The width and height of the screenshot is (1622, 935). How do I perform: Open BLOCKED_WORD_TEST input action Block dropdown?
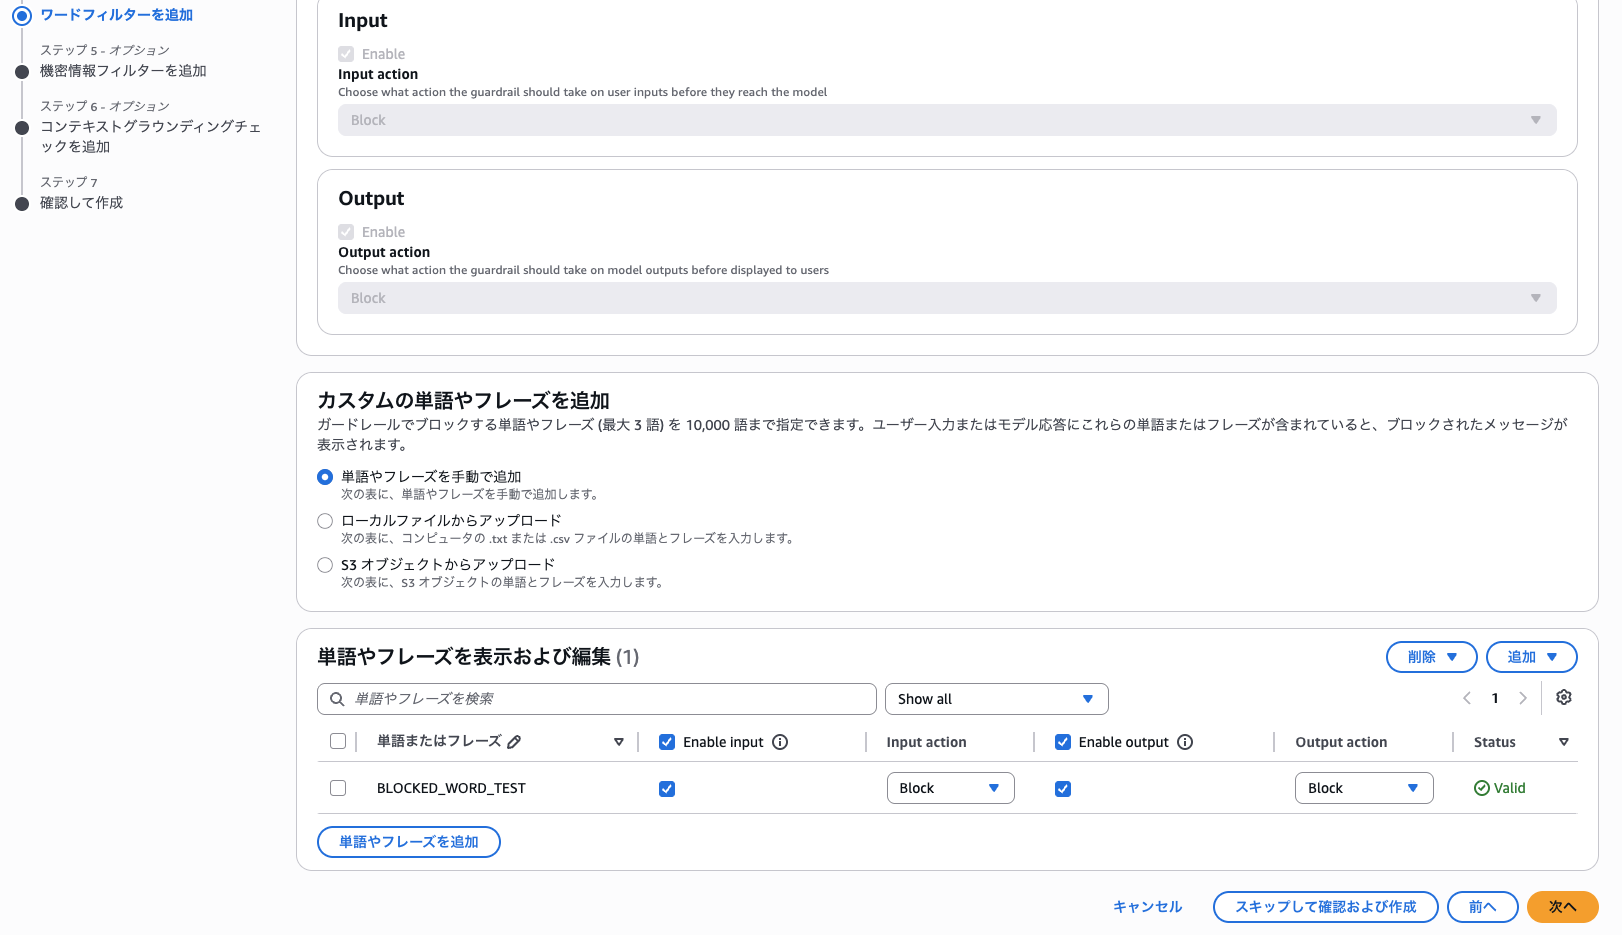(x=951, y=788)
